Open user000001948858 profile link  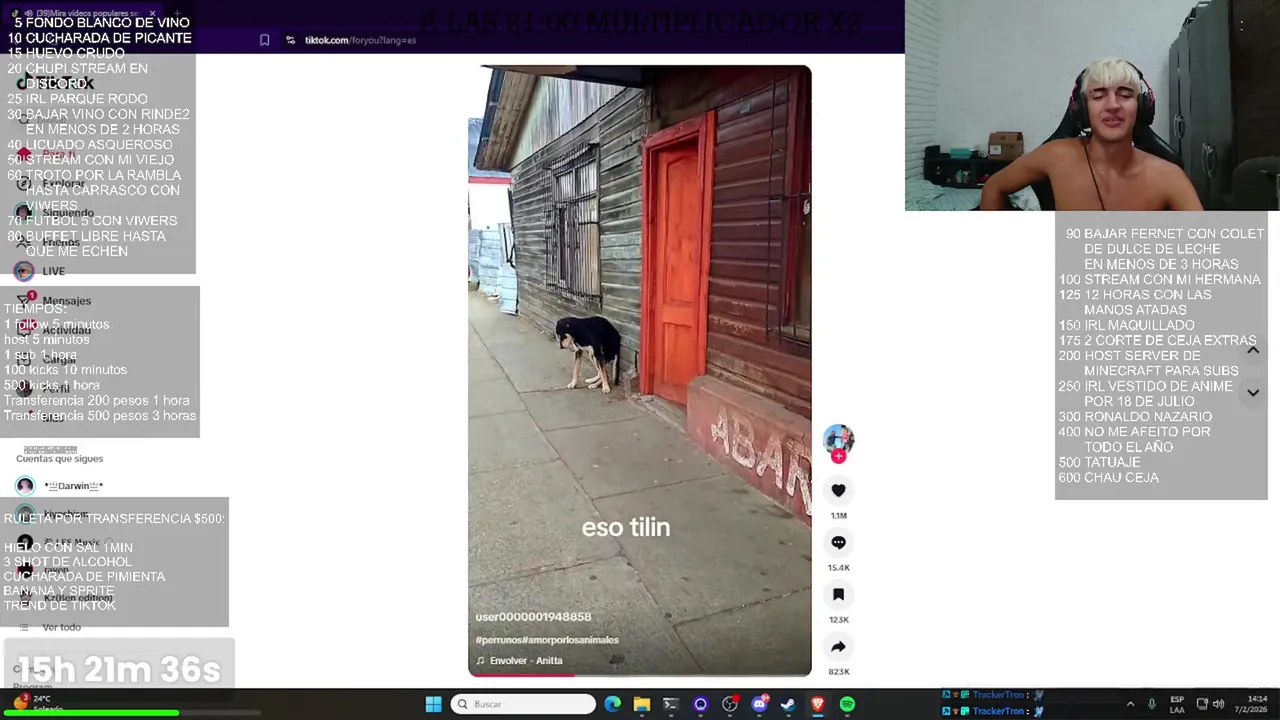point(533,617)
